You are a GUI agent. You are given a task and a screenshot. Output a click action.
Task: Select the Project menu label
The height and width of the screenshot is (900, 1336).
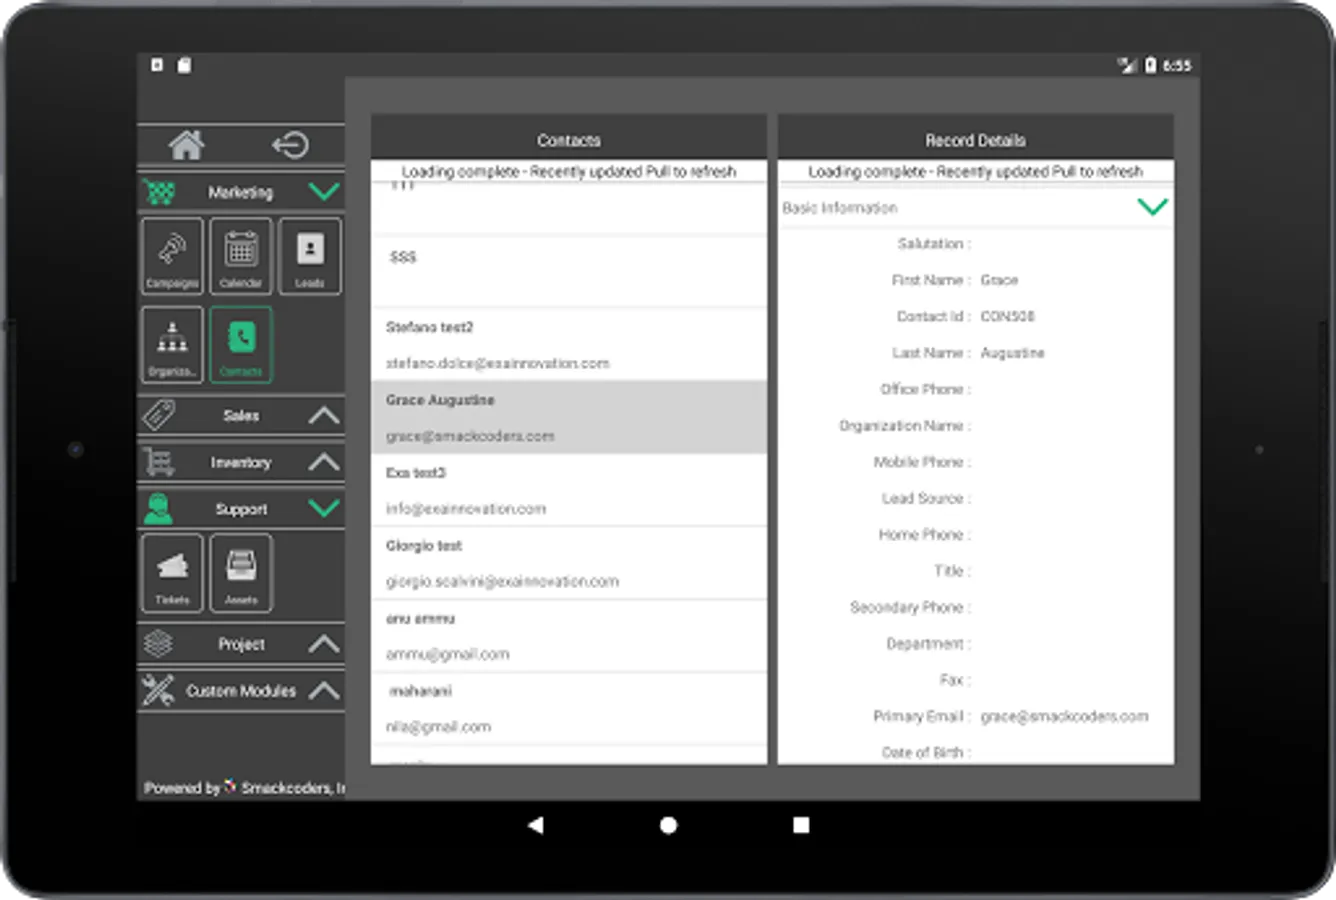(241, 644)
